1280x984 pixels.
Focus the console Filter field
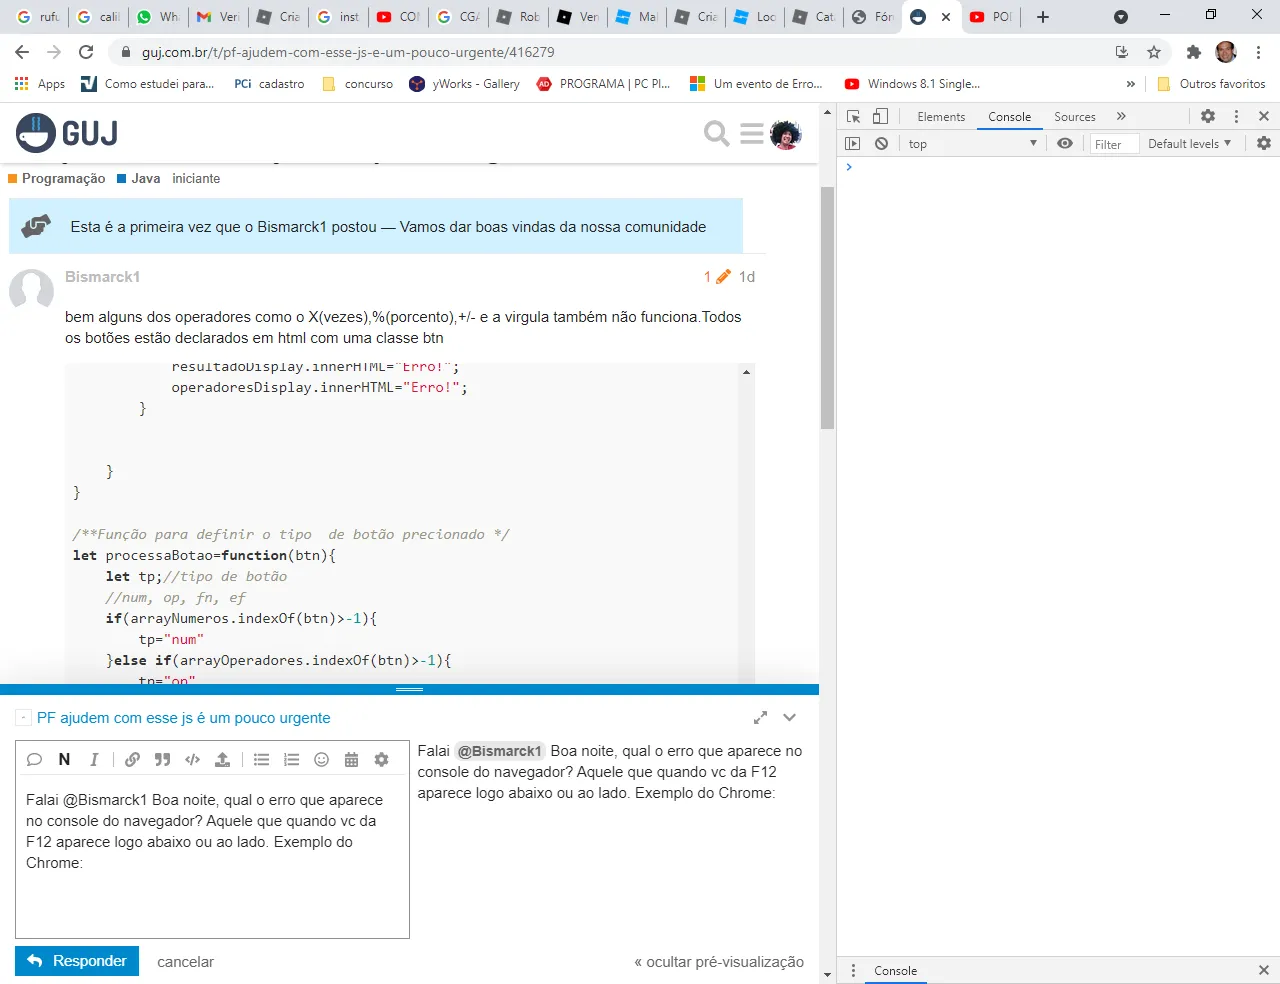[x=1114, y=144]
